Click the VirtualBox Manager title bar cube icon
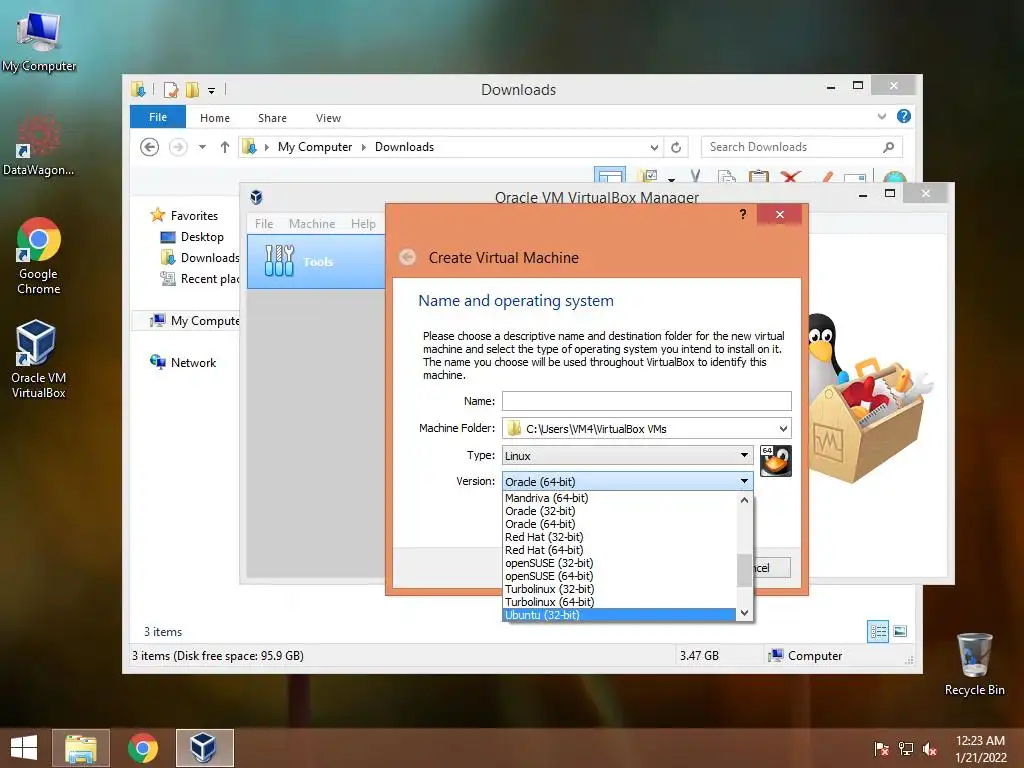1024x768 pixels. tap(256, 197)
